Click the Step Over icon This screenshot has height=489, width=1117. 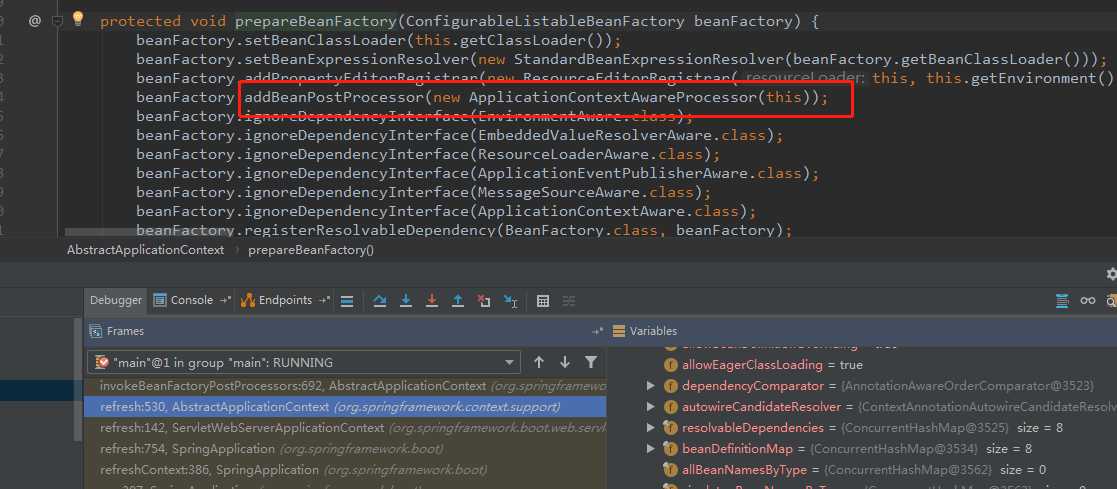(x=380, y=302)
